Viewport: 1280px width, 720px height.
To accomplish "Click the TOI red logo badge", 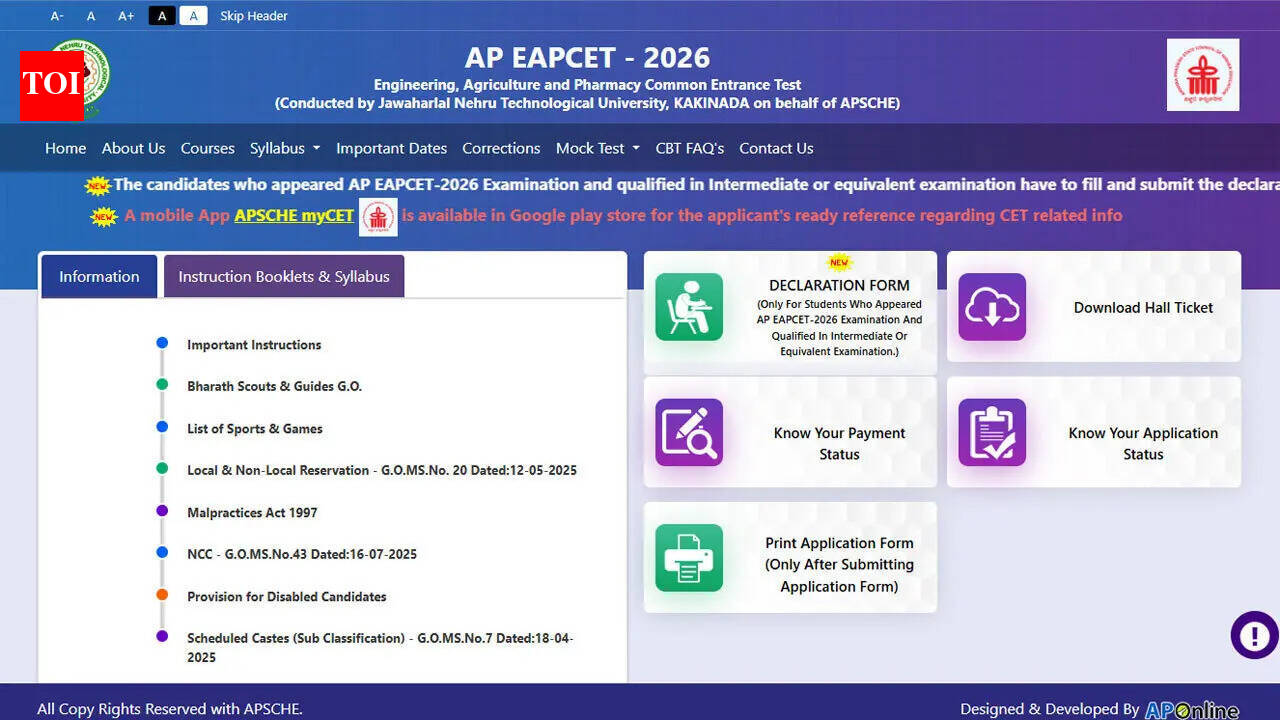I will (x=51, y=86).
